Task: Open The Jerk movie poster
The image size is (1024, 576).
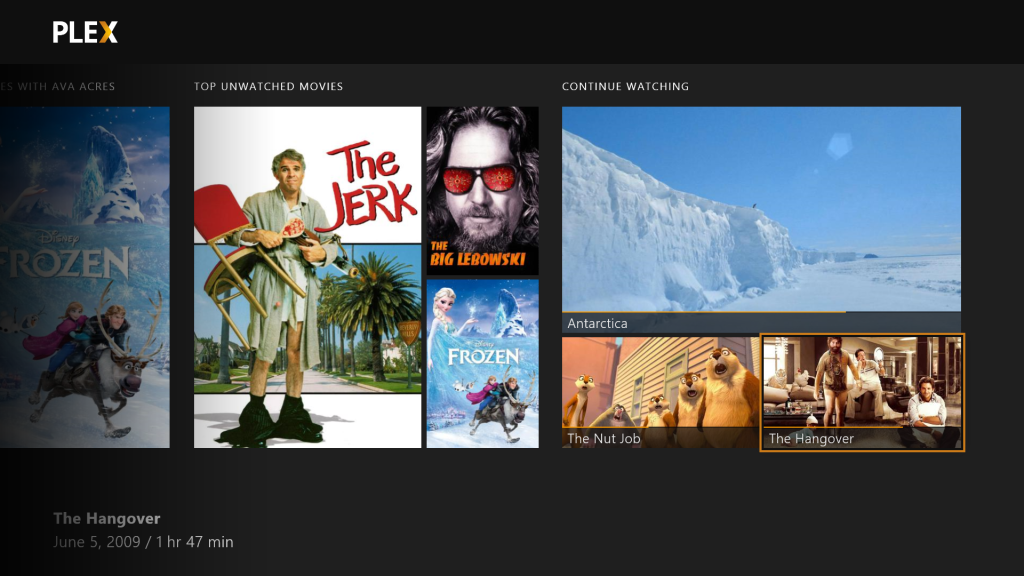Action: coord(308,277)
